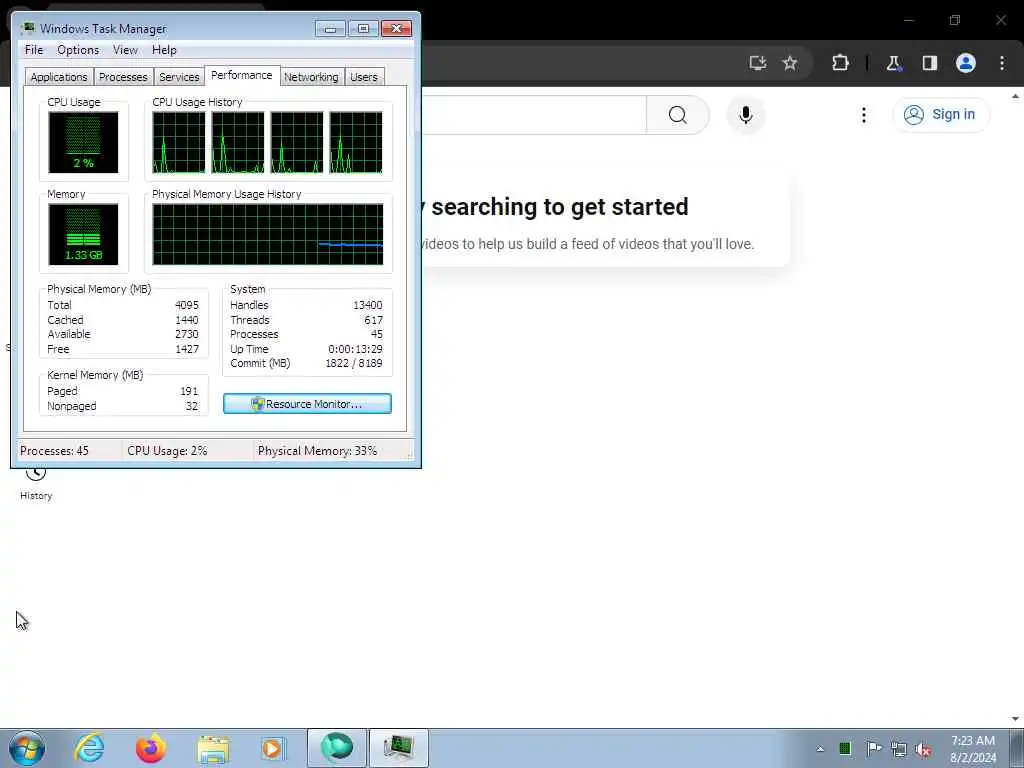
Task: Click the Chrome labs flask icon
Action: coord(893,63)
